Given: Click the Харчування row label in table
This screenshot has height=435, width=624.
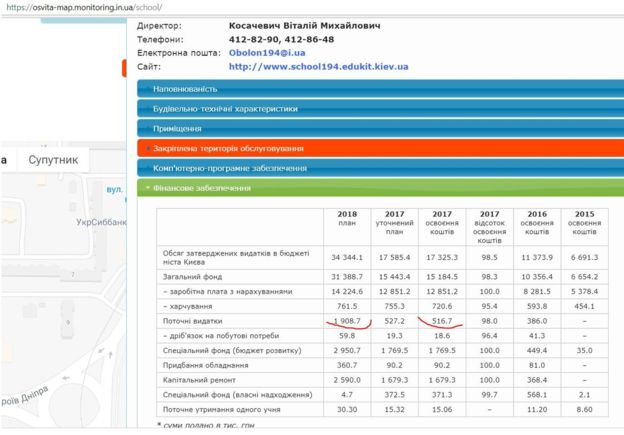Looking at the screenshot, I should click(x=188, y=308).
